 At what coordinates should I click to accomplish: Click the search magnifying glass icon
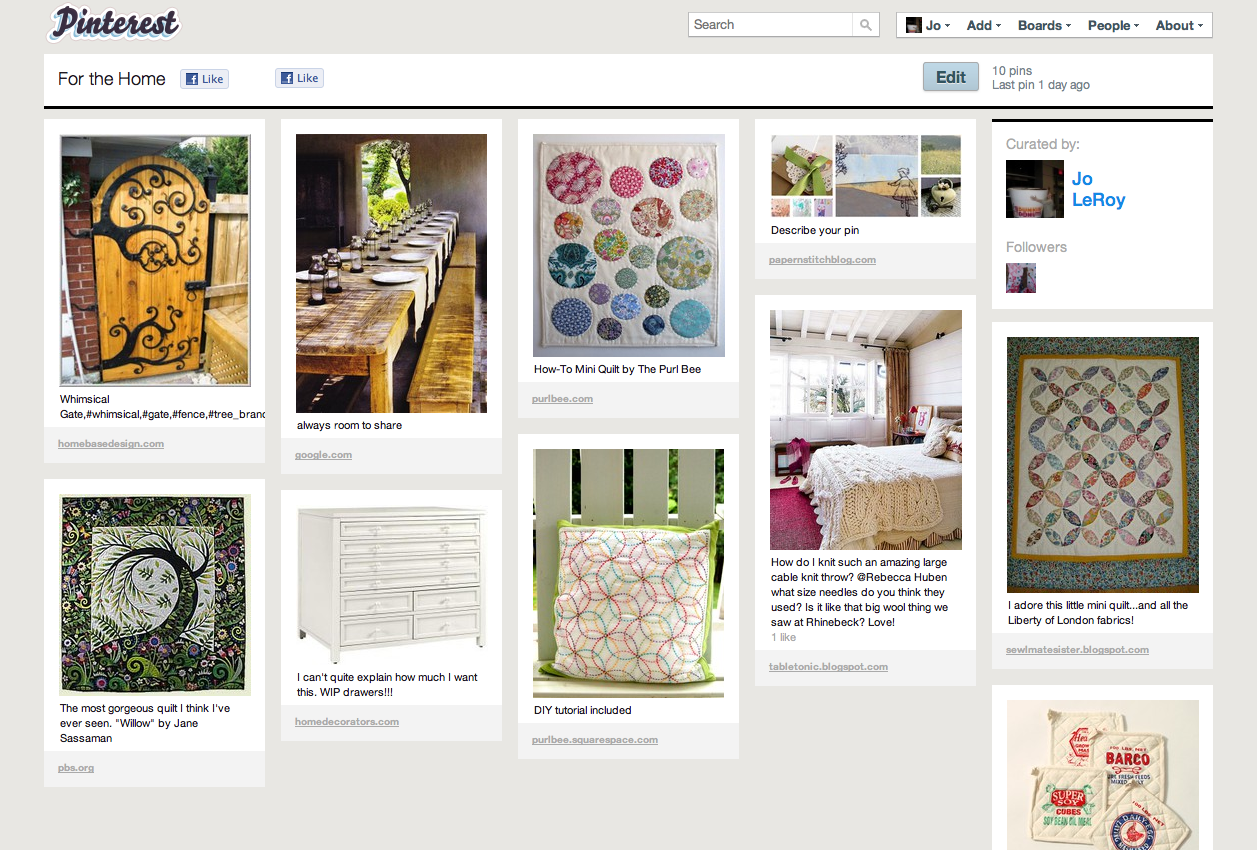pyautogui.click(x=866, y=25)
